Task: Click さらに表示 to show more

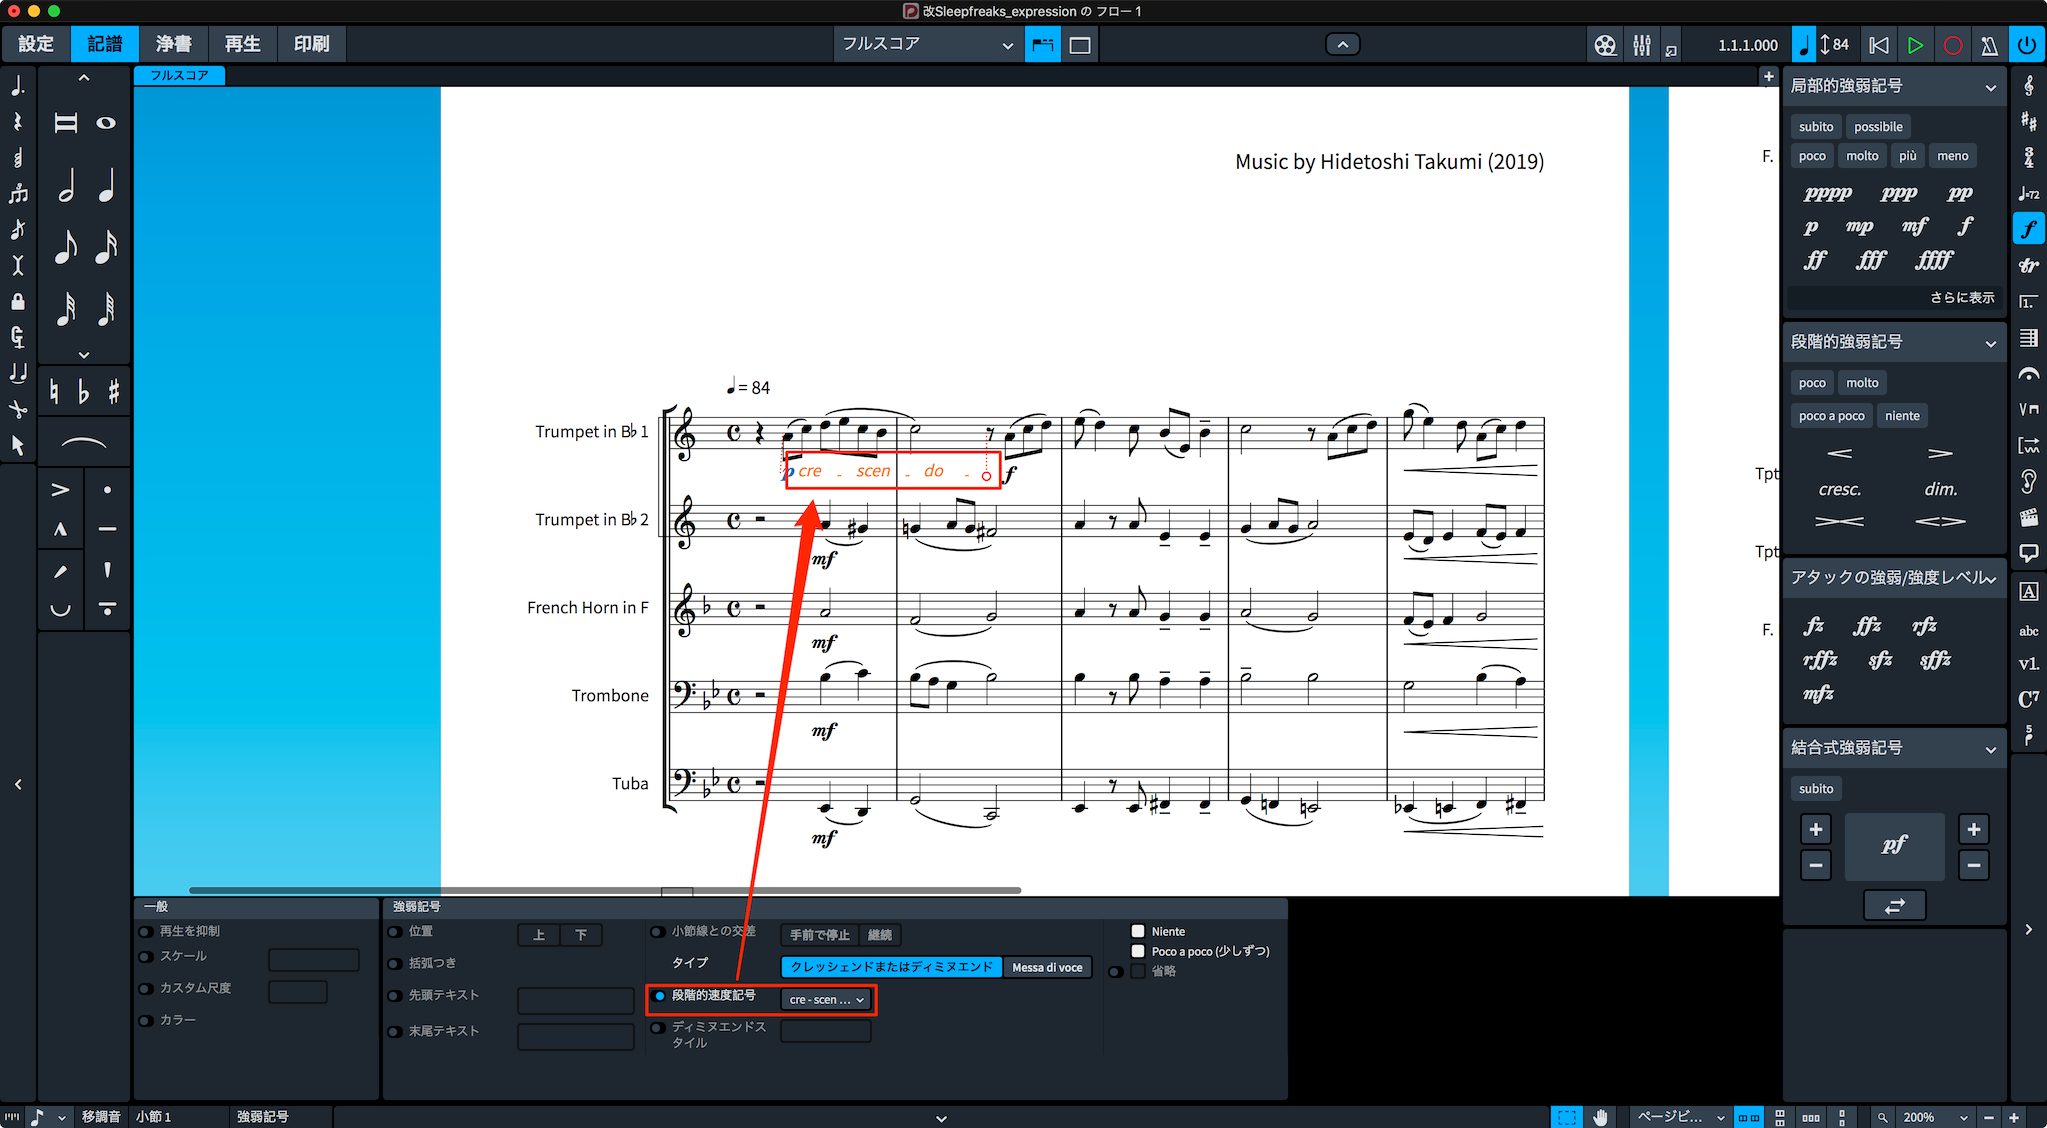Action: pyautogui.click(x=1962, y=298)
